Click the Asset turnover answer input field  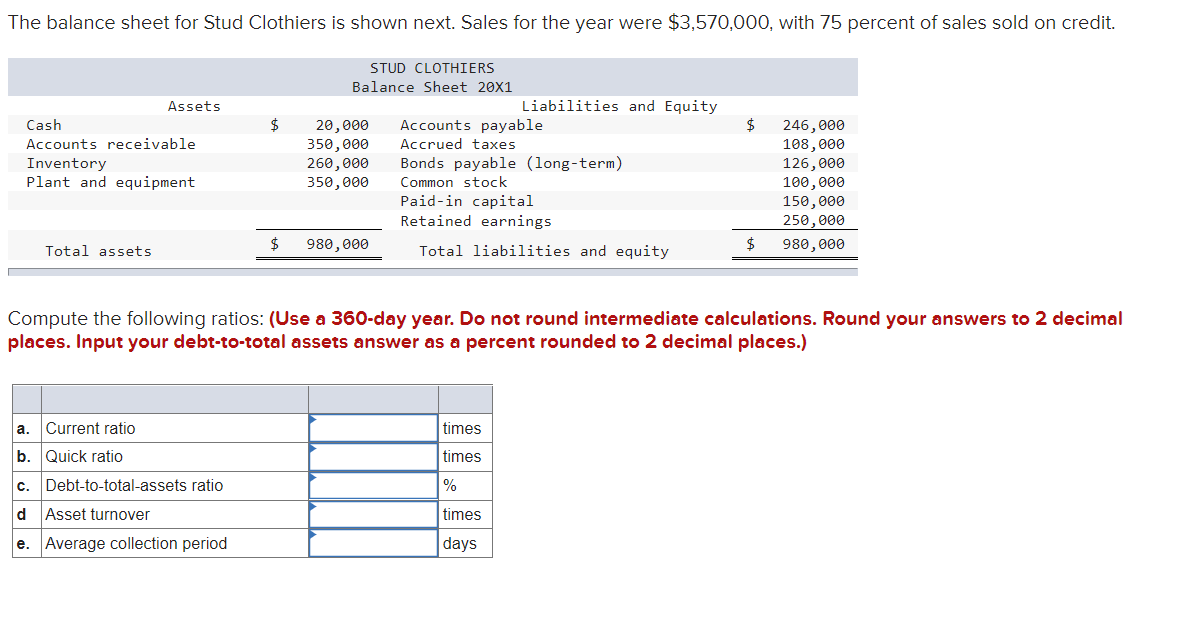click(372, 514)
